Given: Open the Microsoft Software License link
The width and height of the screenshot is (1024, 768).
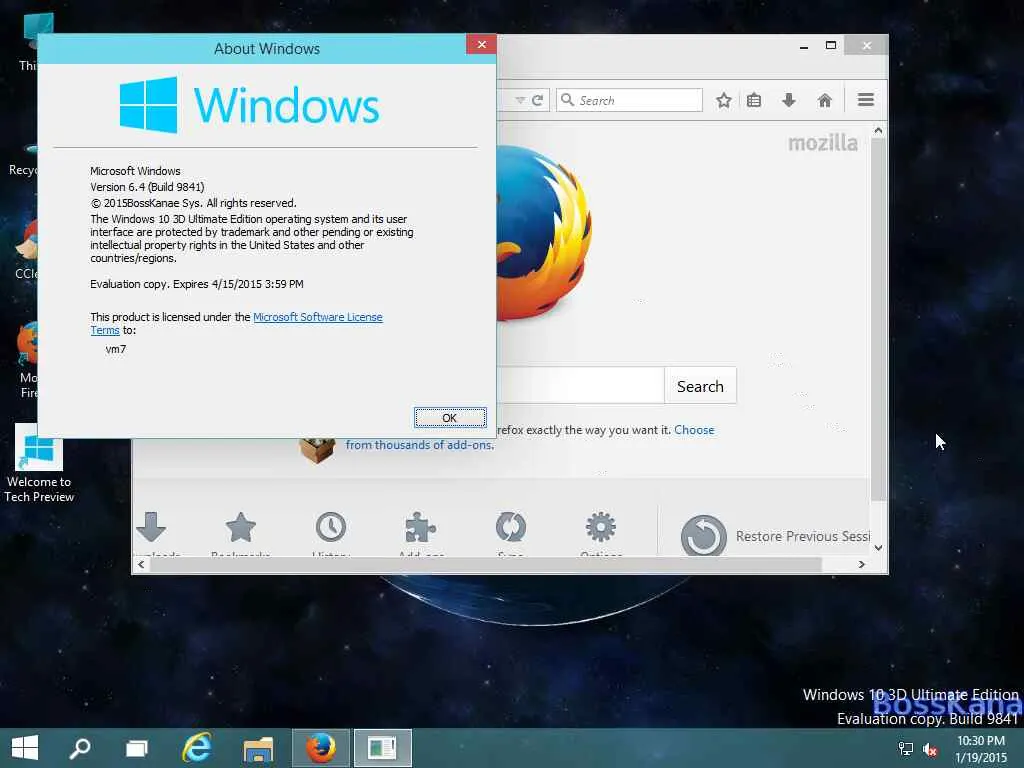Looking at the screenshot, I should [x=317, y=317].
